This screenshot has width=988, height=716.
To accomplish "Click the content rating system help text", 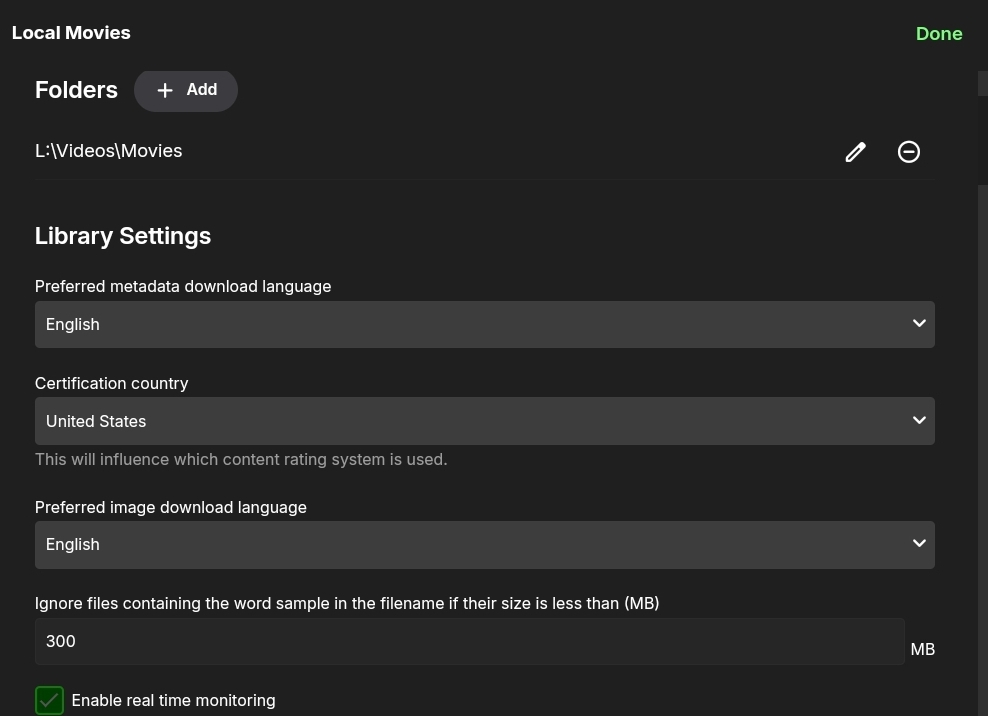I will pyautogui.click(x=241, y=460).
